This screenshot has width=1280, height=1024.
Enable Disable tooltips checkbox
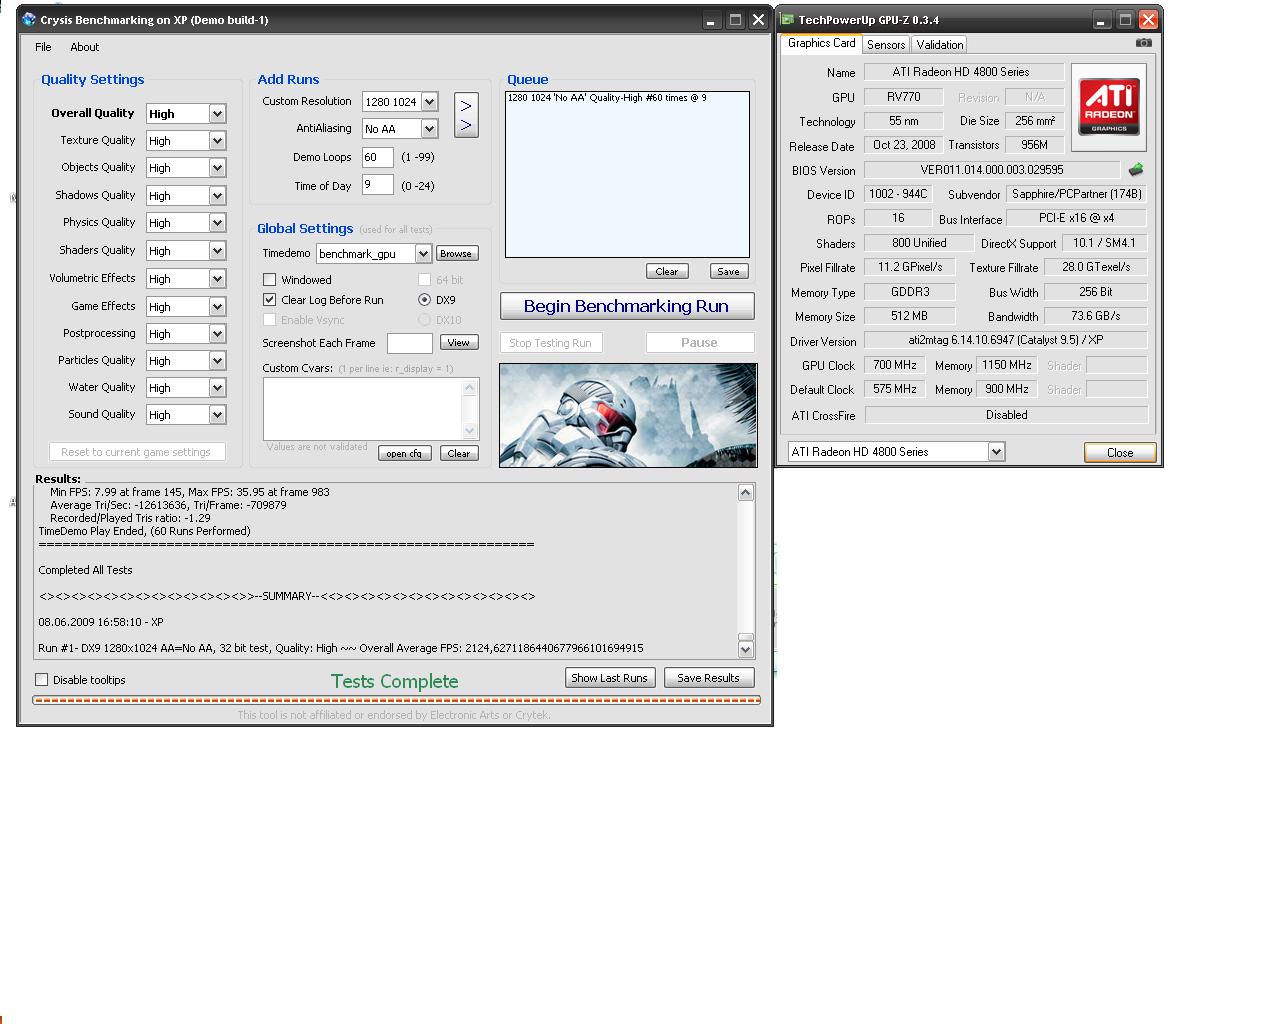[42, 680]
